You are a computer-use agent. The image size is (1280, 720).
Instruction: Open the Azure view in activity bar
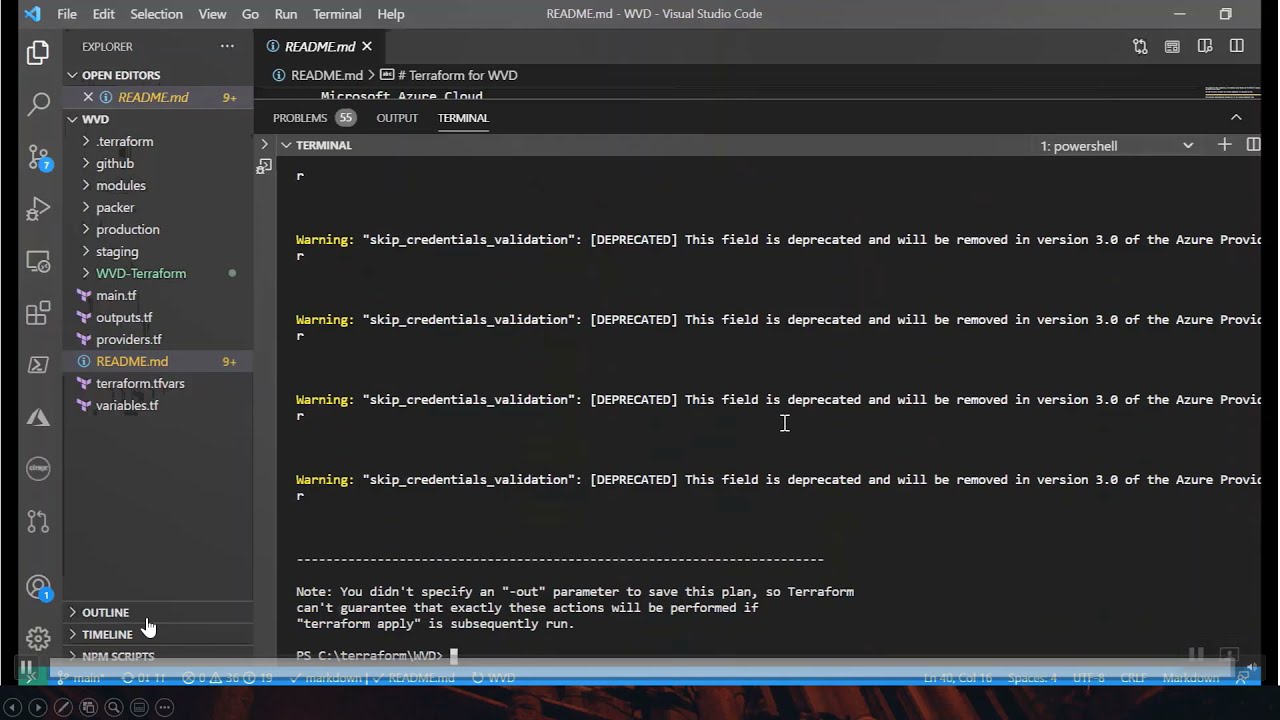point(38,417)
